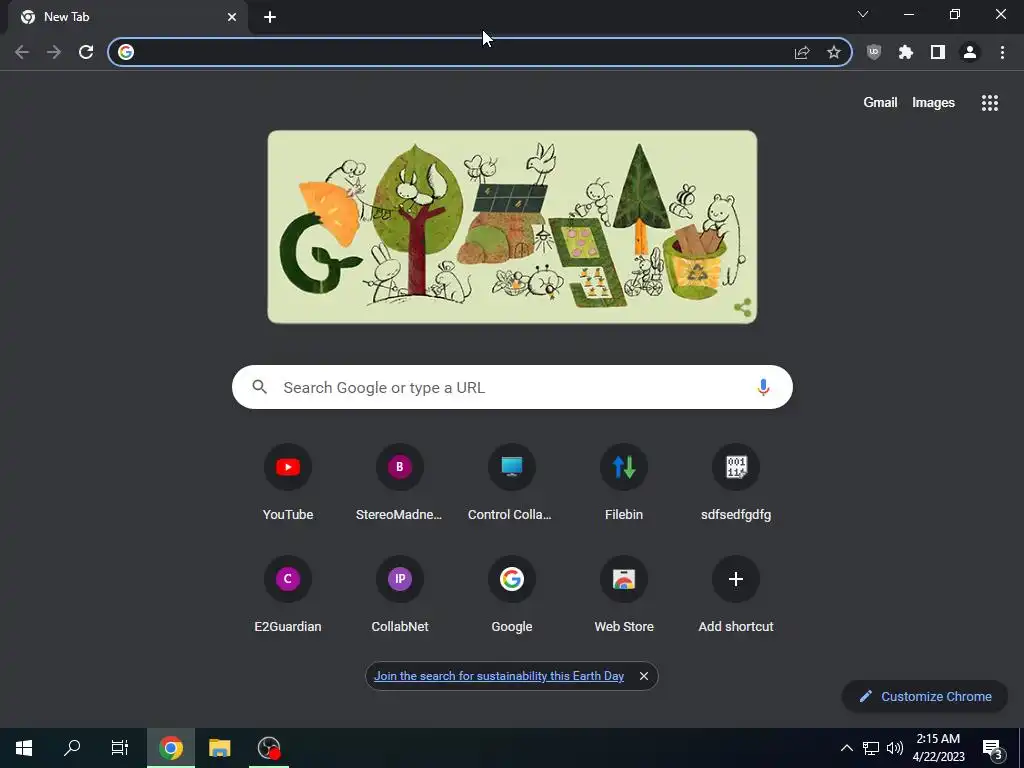Open Task View on taskbar
The width and height of the screenshot is (1024, 768).
click(x=120, y=748)
